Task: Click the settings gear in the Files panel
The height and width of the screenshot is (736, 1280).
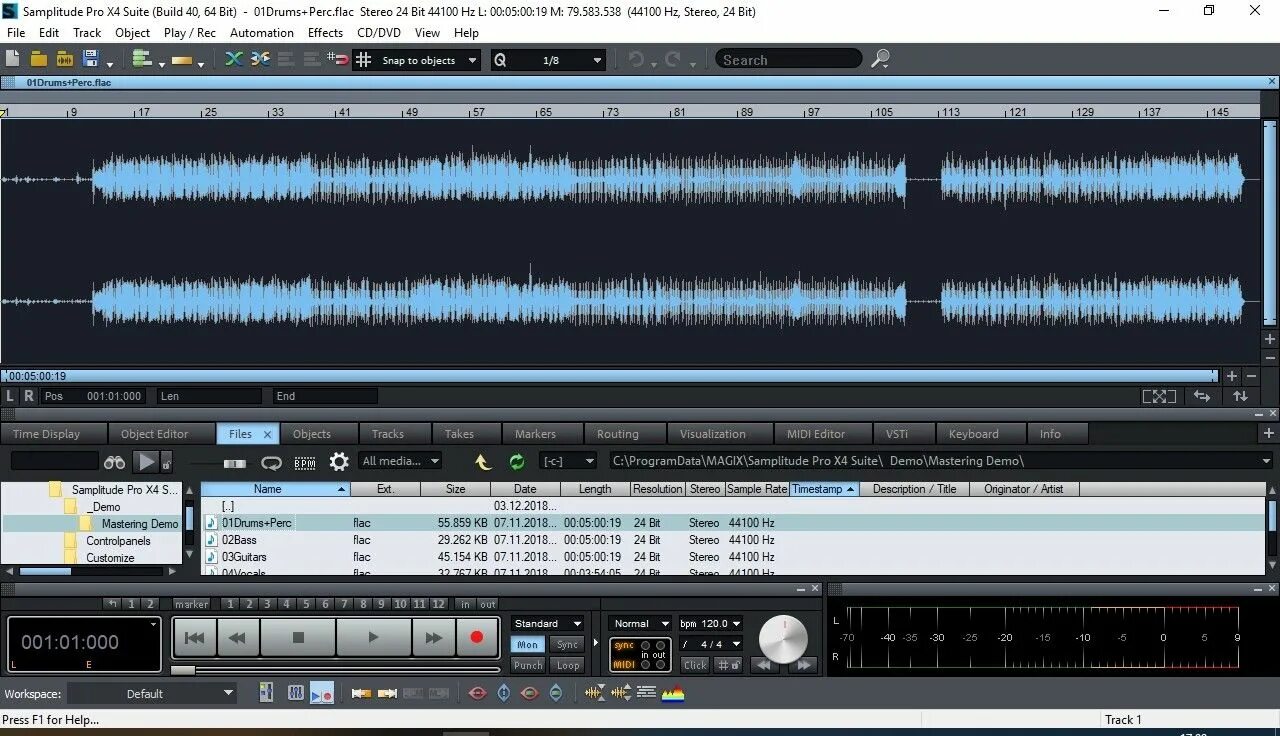Action: 339,462
